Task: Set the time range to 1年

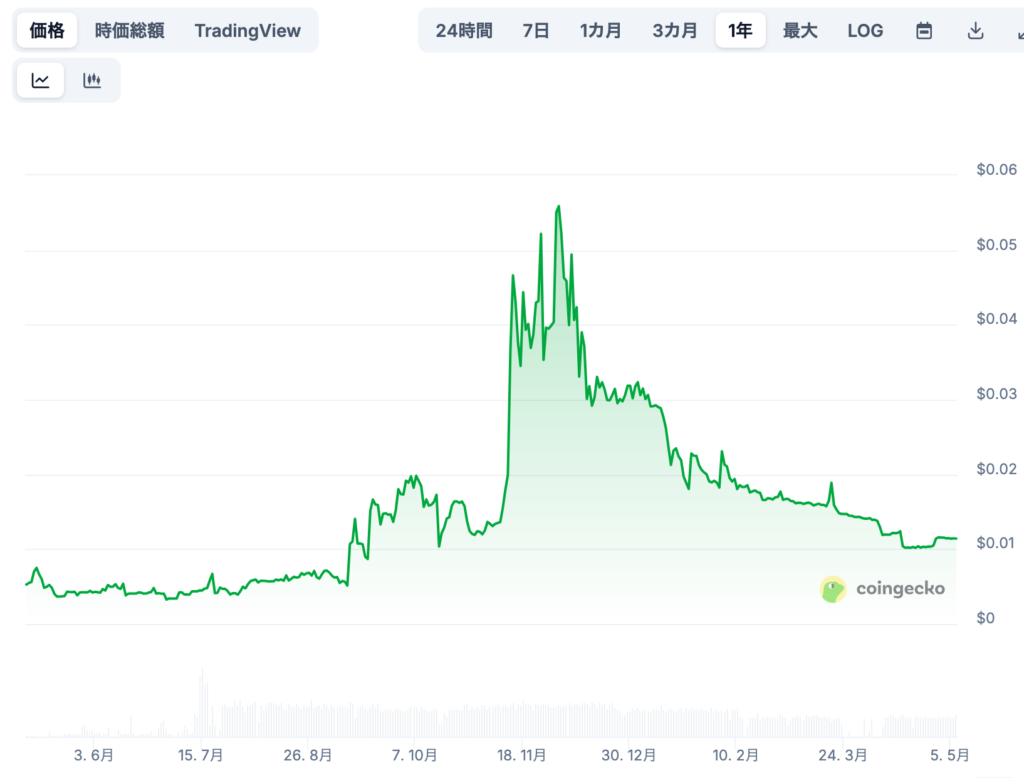Action: point(741,31)
